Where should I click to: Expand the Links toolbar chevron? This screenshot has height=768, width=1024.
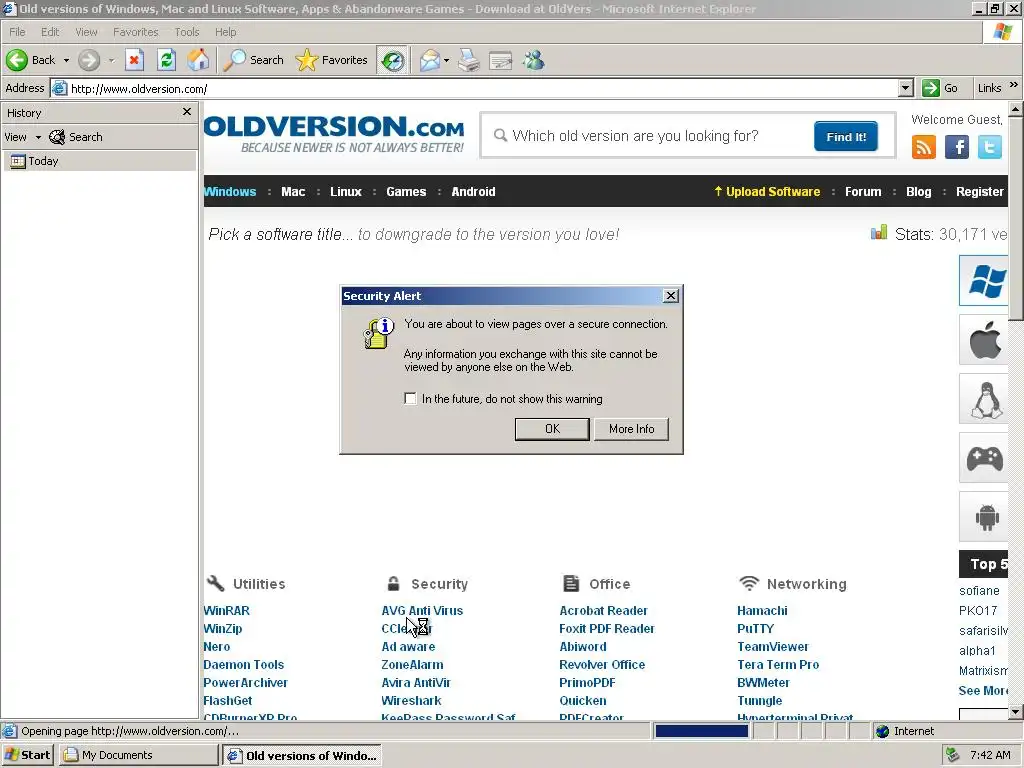1014,85
